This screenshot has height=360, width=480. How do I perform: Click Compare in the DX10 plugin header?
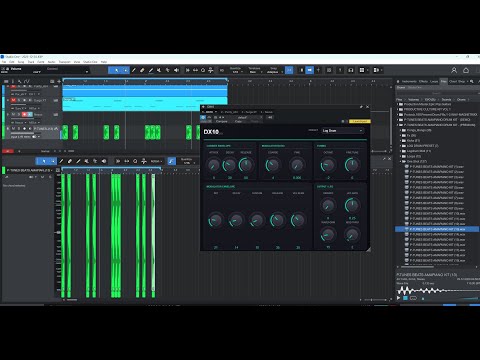(221, 121)
